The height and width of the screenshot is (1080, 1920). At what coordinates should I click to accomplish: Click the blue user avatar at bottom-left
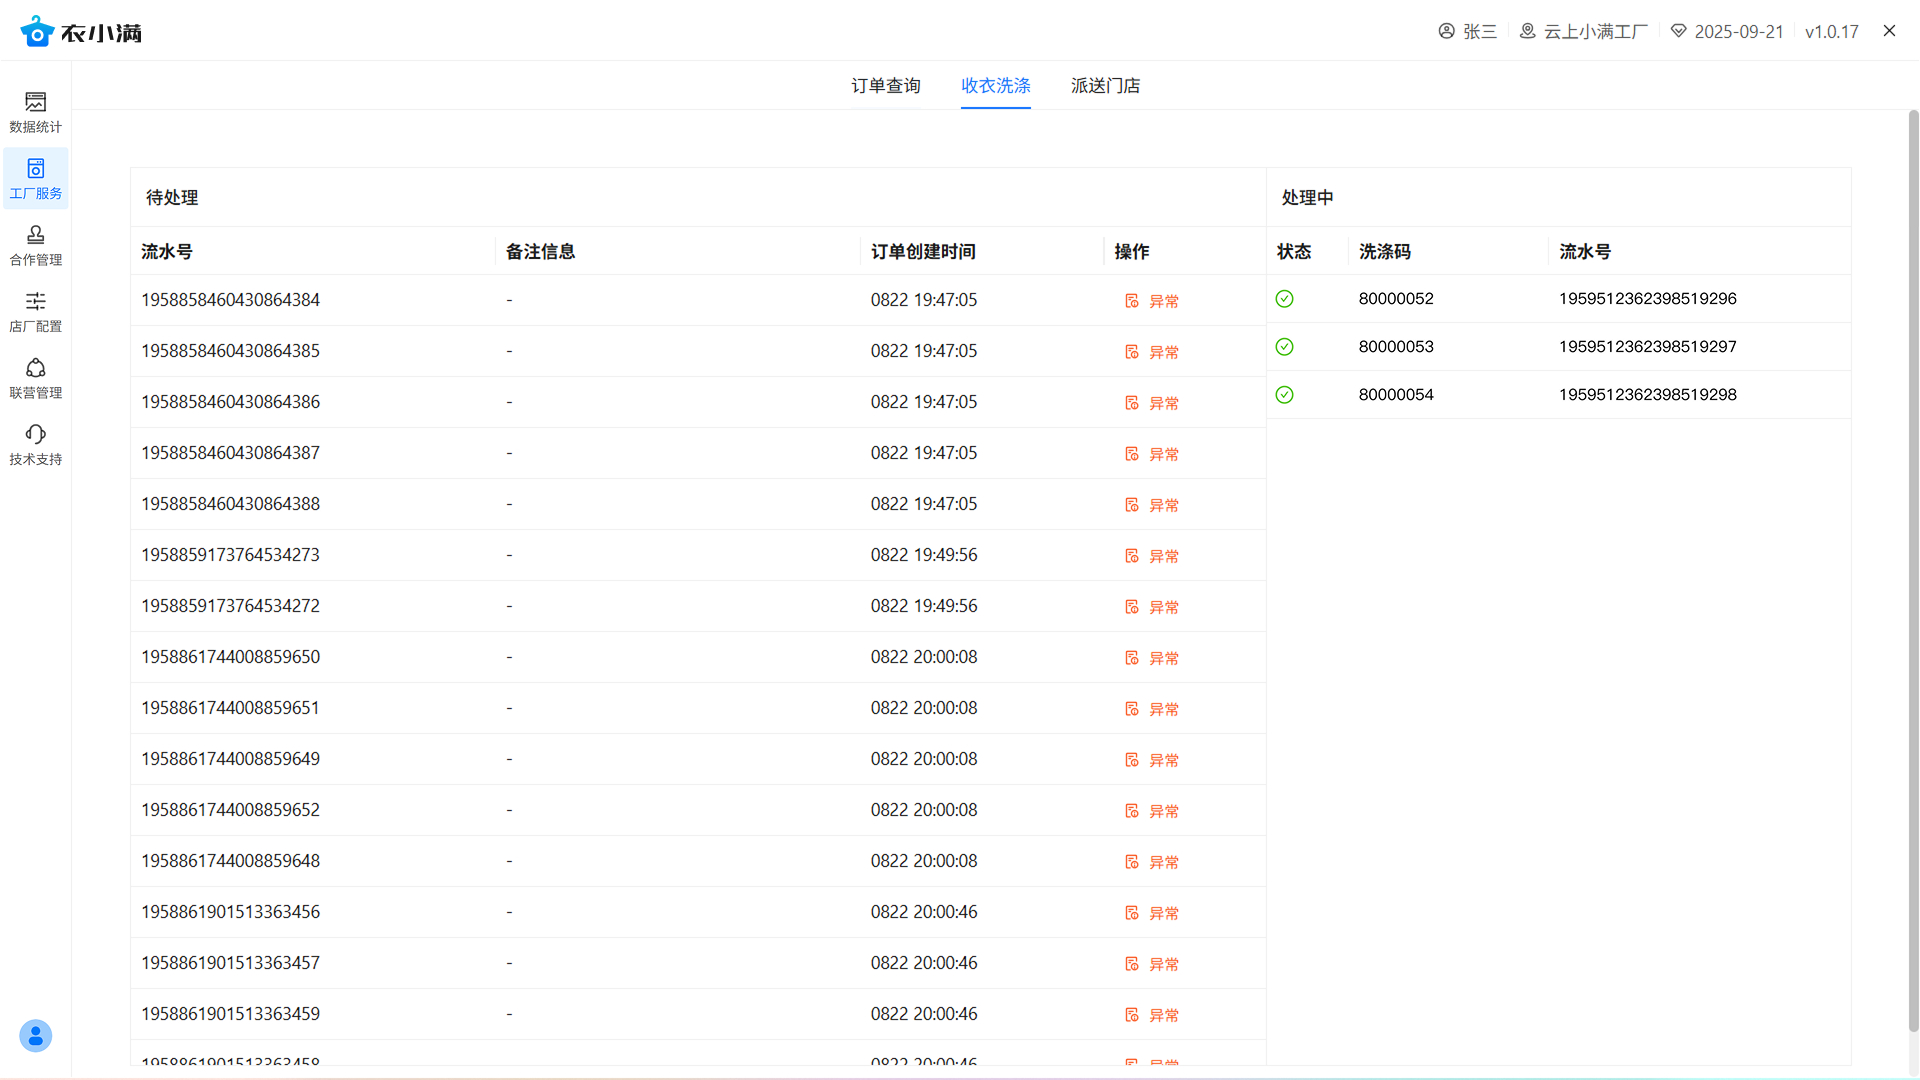tap(35, 1035)
